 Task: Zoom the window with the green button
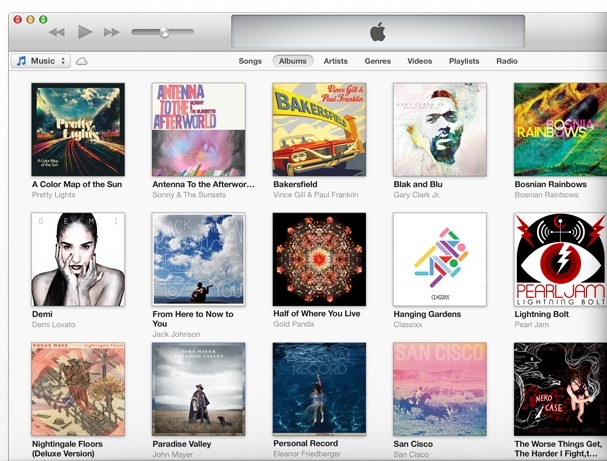click(x=43, y=19)
